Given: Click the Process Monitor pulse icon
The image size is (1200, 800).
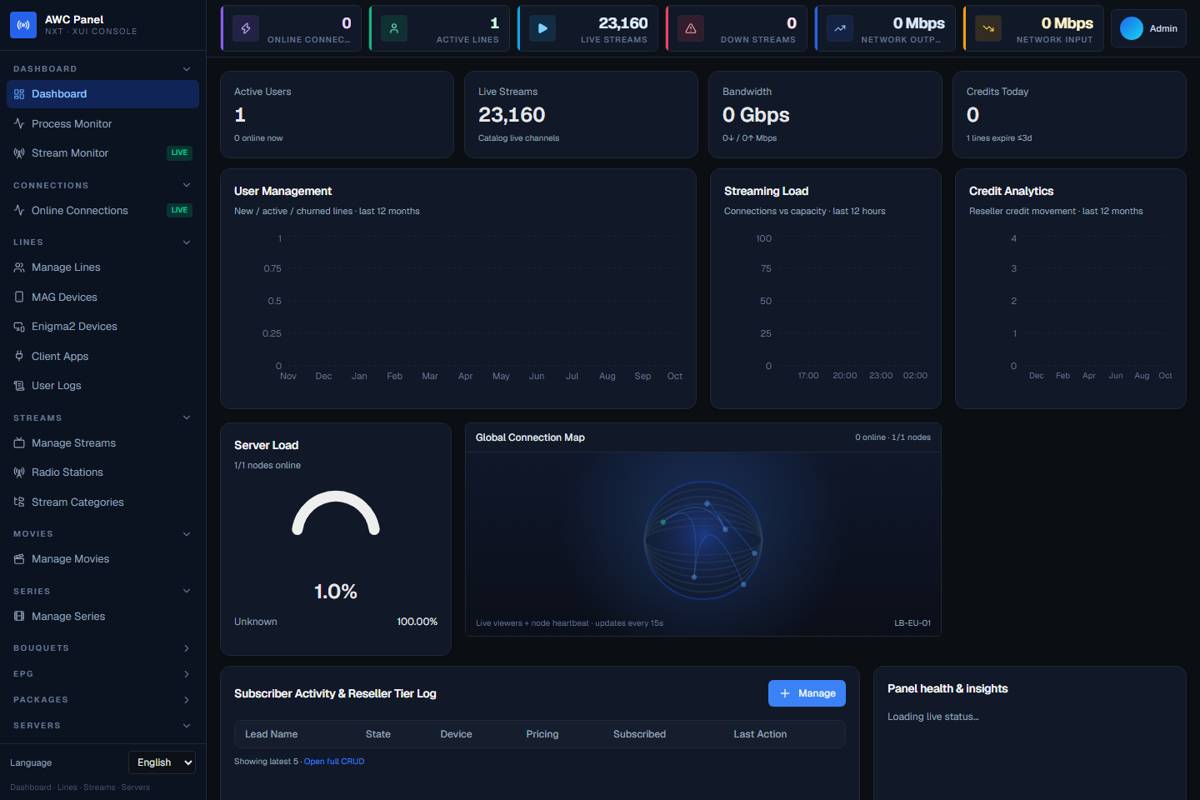Looking at the screenshot, I should pyautogui.click(x=19, y=124).
